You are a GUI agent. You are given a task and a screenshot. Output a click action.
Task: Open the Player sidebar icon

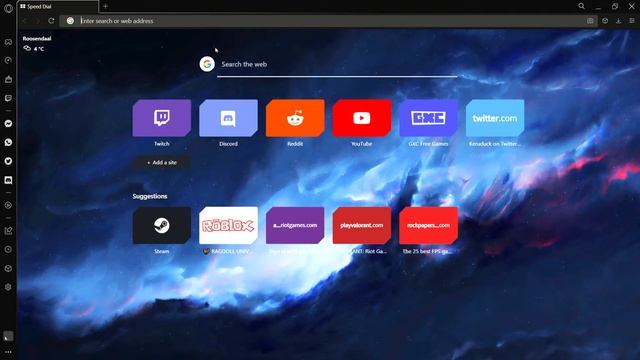coord(8,206)
